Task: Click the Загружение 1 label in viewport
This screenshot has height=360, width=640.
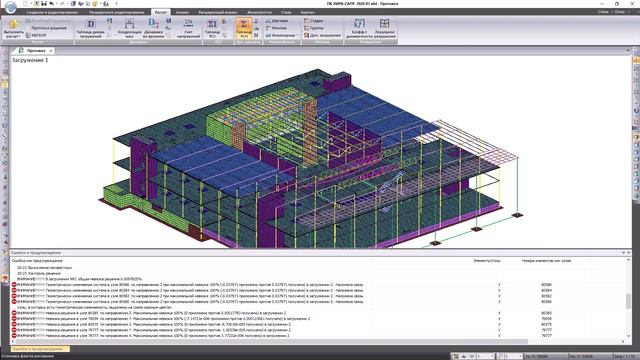Action: pyautogui.click(x=30, y=60)
